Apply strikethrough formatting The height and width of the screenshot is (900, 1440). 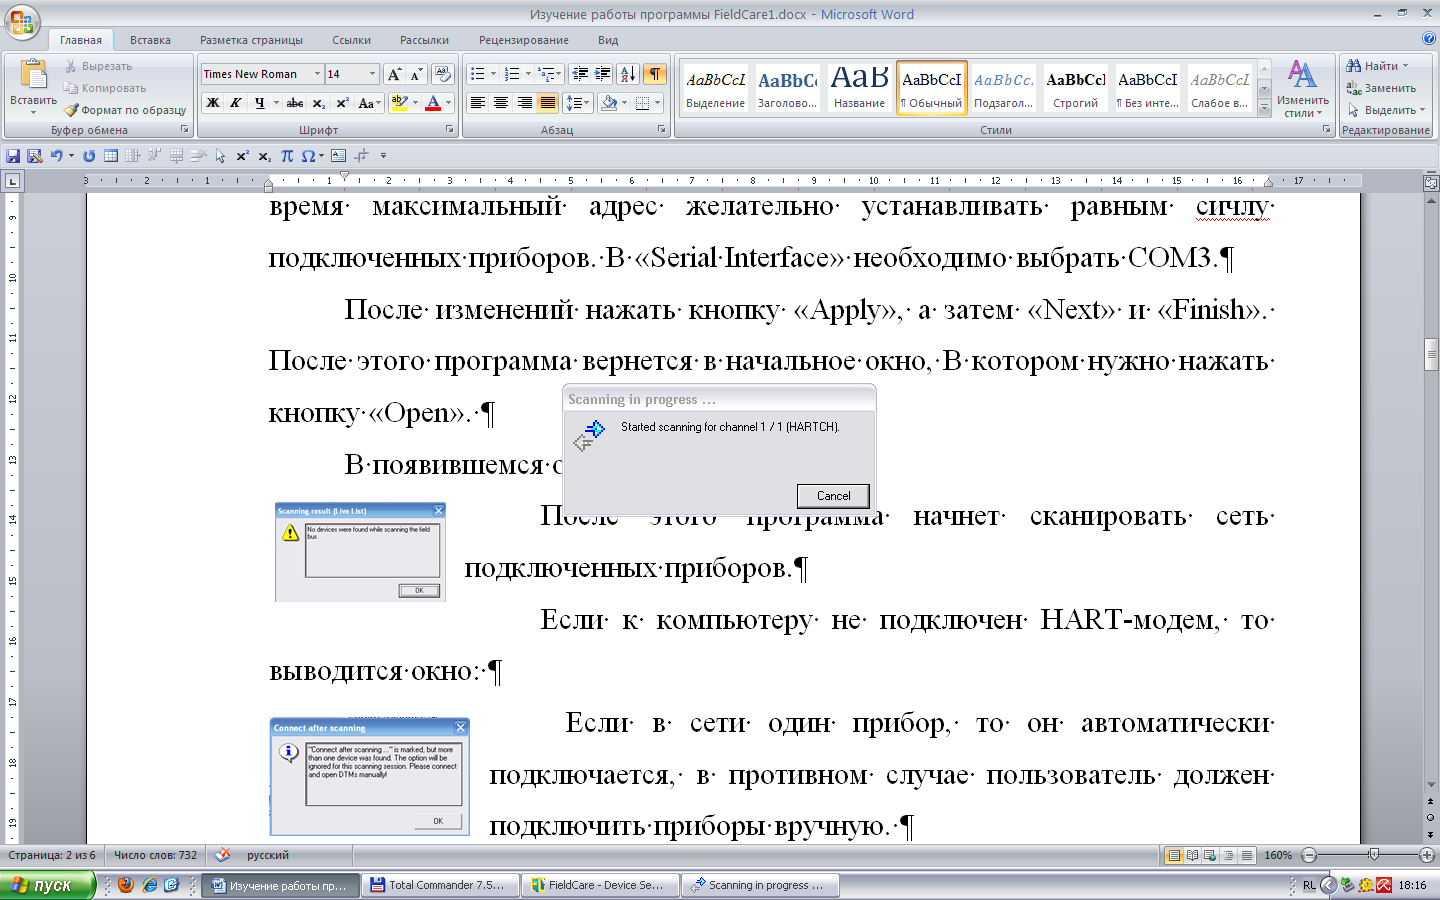[294, 103]
